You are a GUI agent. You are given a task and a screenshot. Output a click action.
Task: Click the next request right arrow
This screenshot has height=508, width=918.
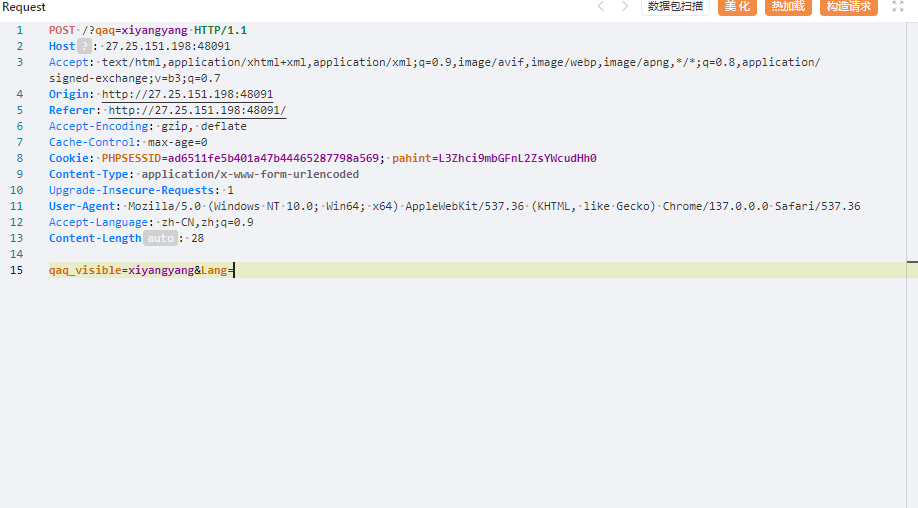[x=625, y=7]
